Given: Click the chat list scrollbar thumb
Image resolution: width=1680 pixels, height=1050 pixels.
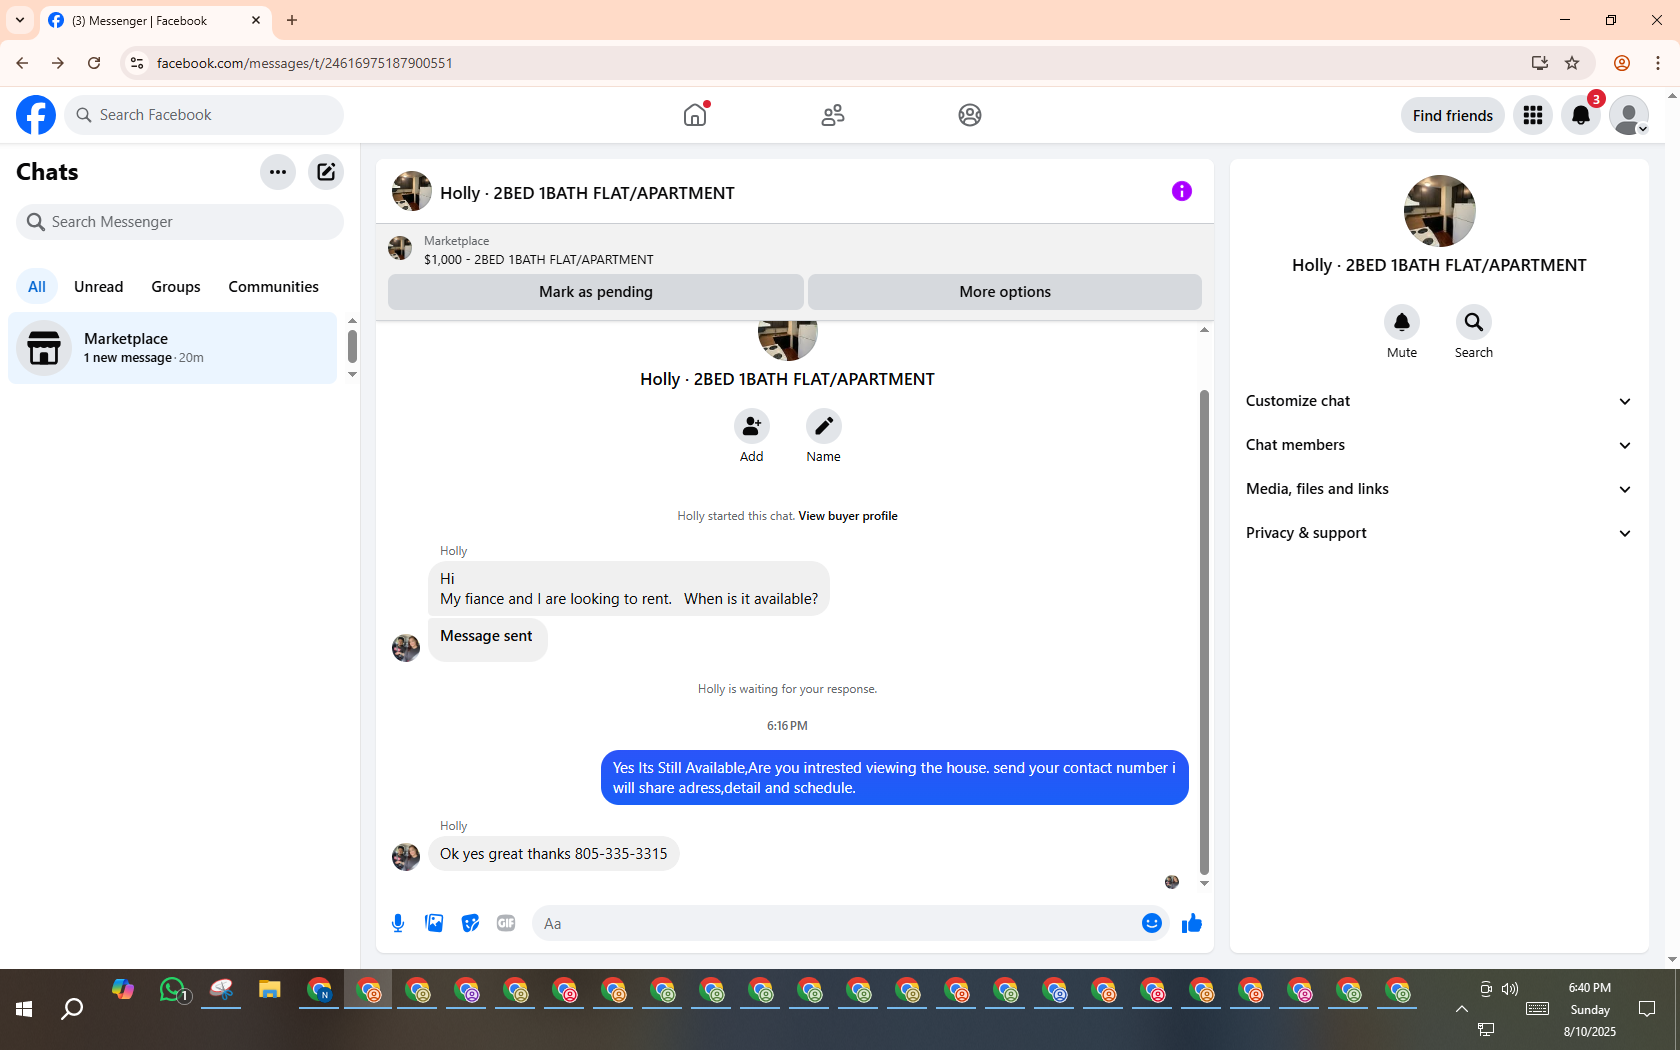Looking at the screenshot, I should tap(352, 346).
